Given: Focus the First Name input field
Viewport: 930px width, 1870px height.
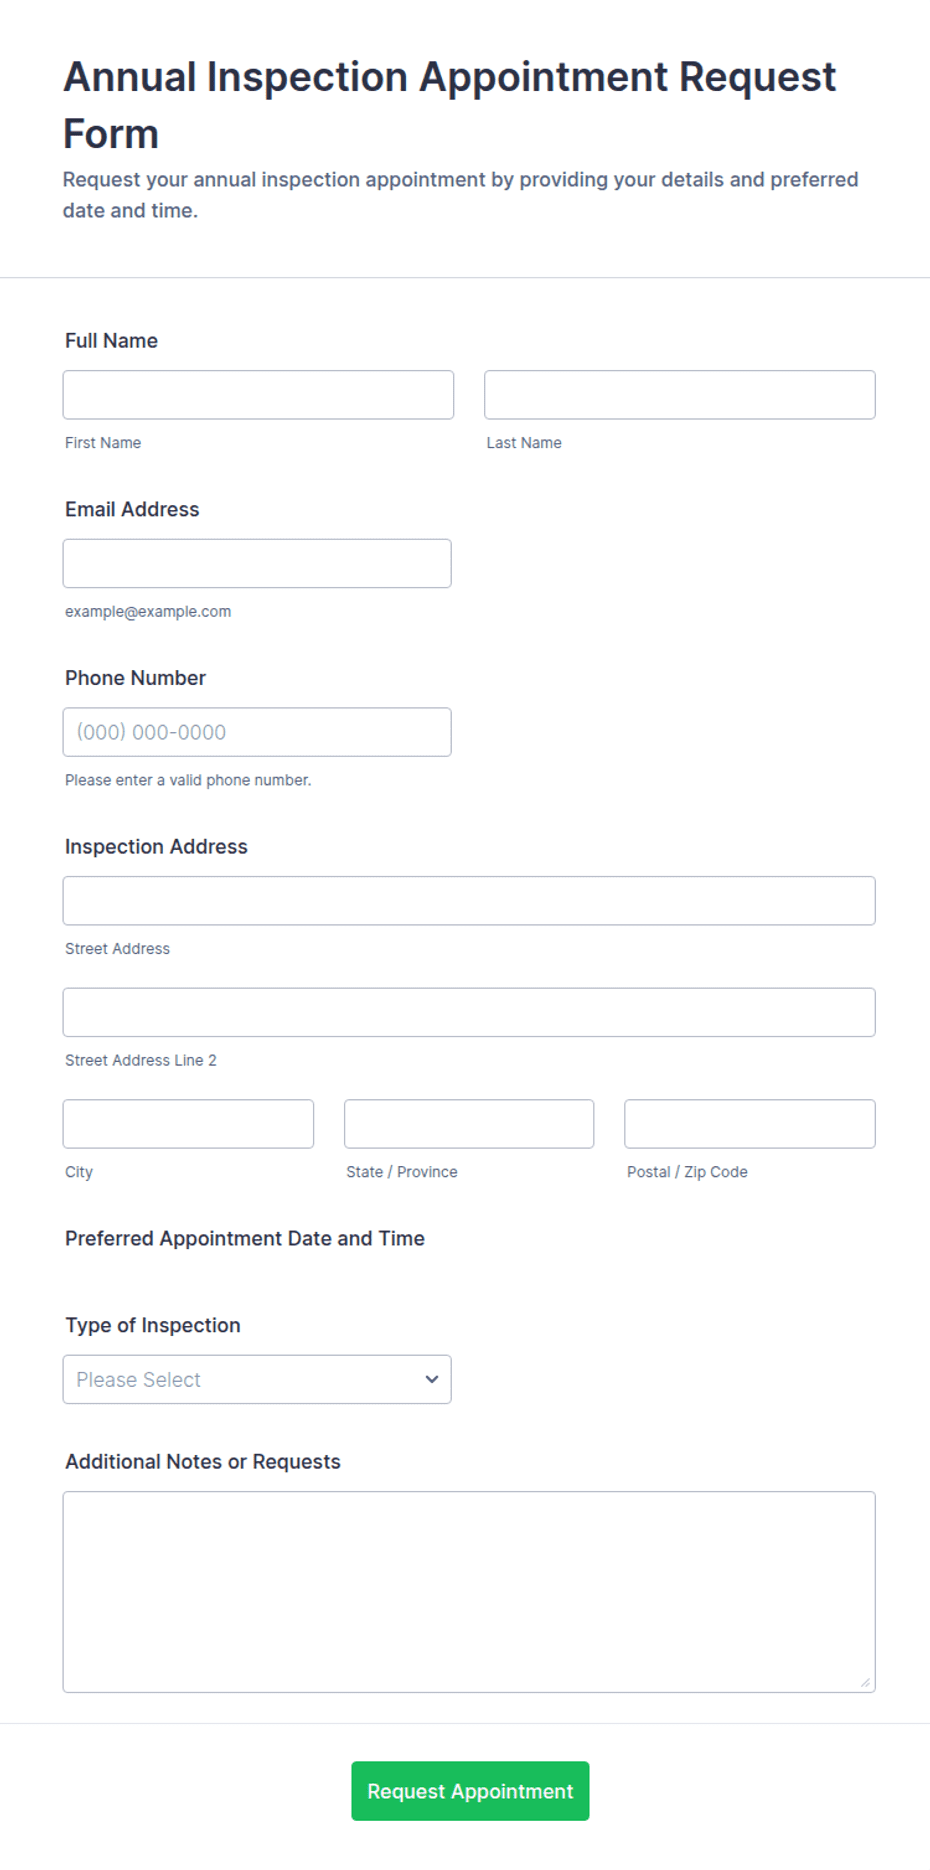Looking at the screenshot, I should [x=258, y=395].
